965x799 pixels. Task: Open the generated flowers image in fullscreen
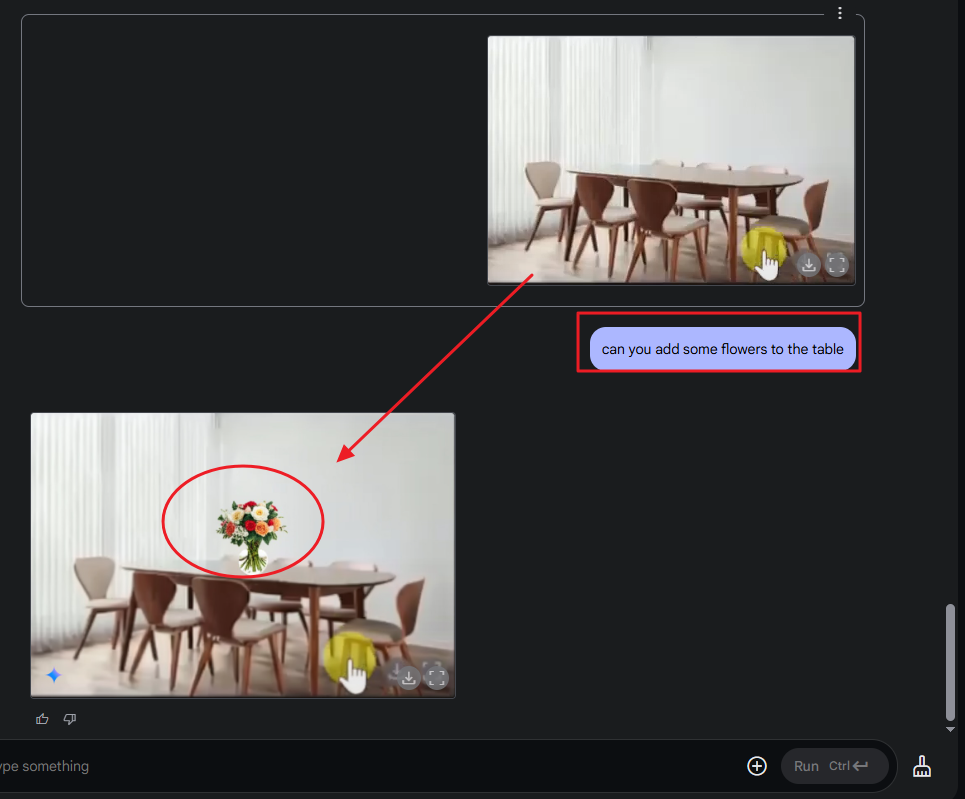click(436, 678)
